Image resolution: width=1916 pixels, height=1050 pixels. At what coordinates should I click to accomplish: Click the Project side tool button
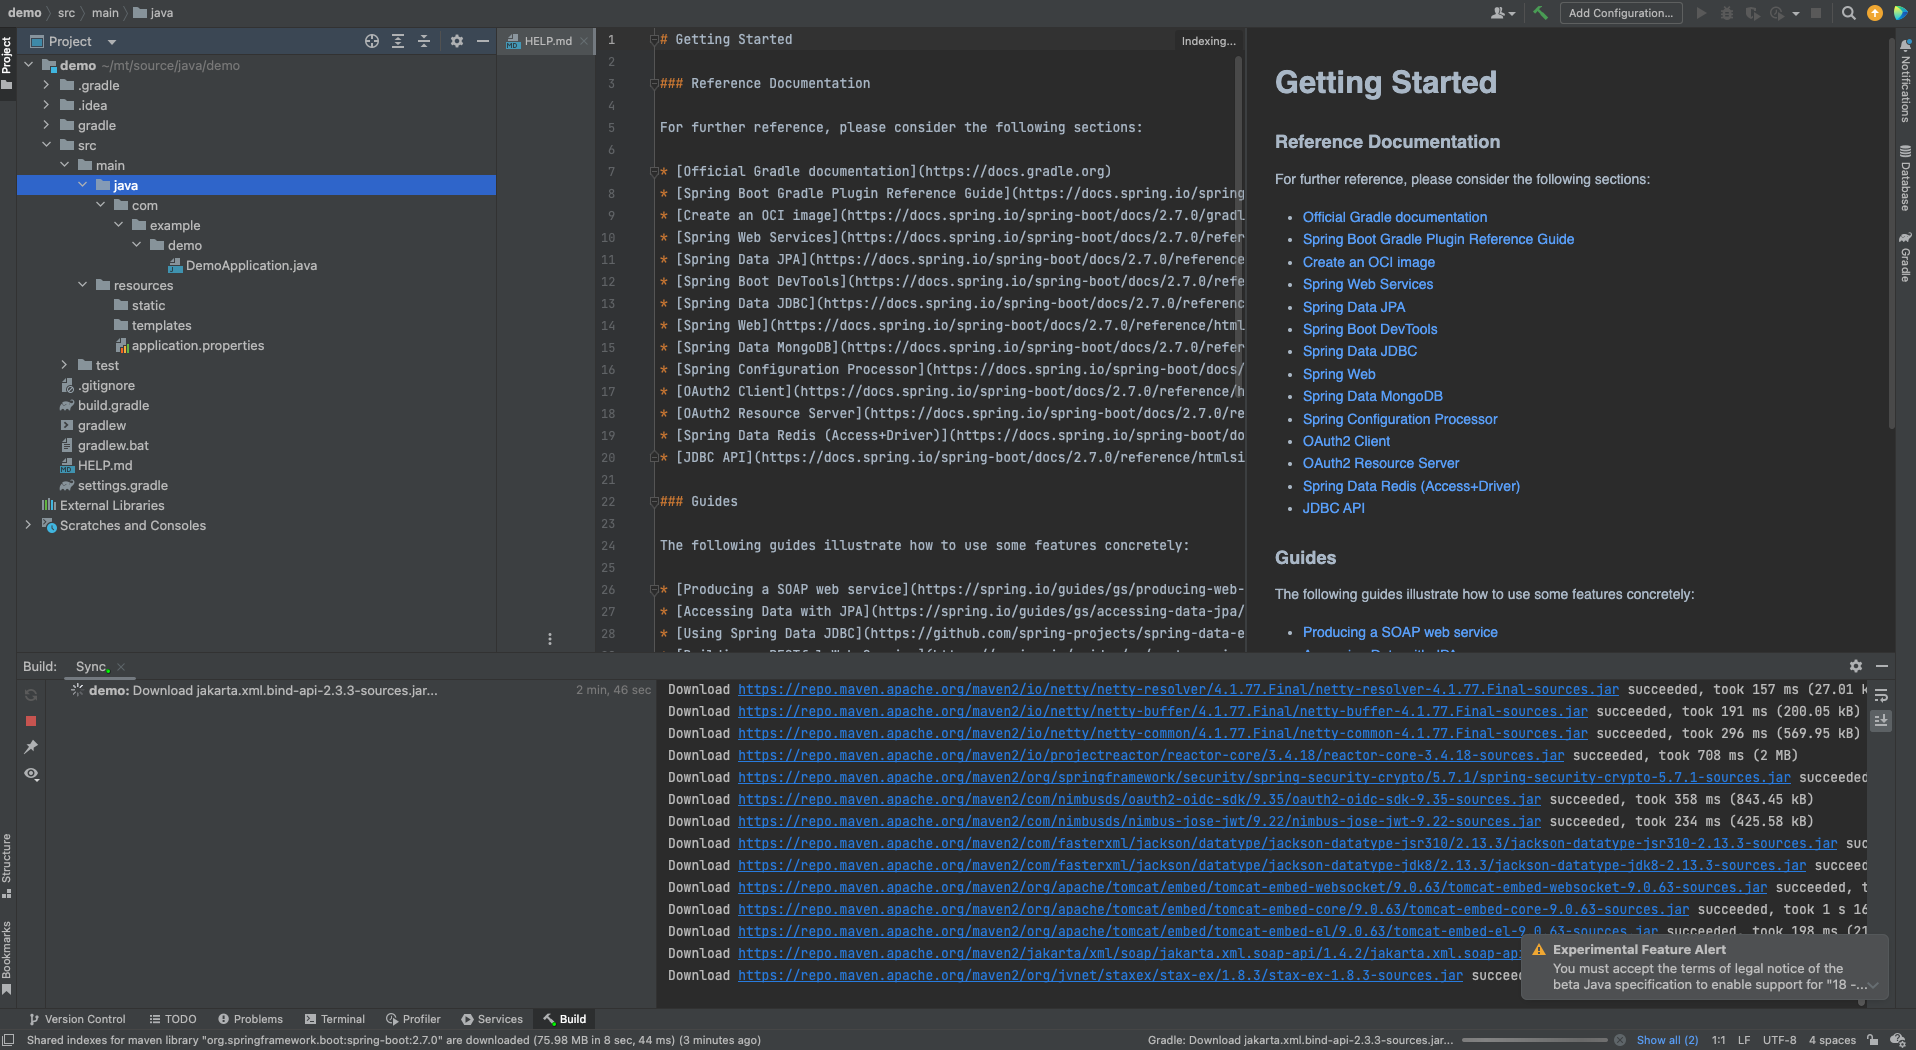coord(7,62)
